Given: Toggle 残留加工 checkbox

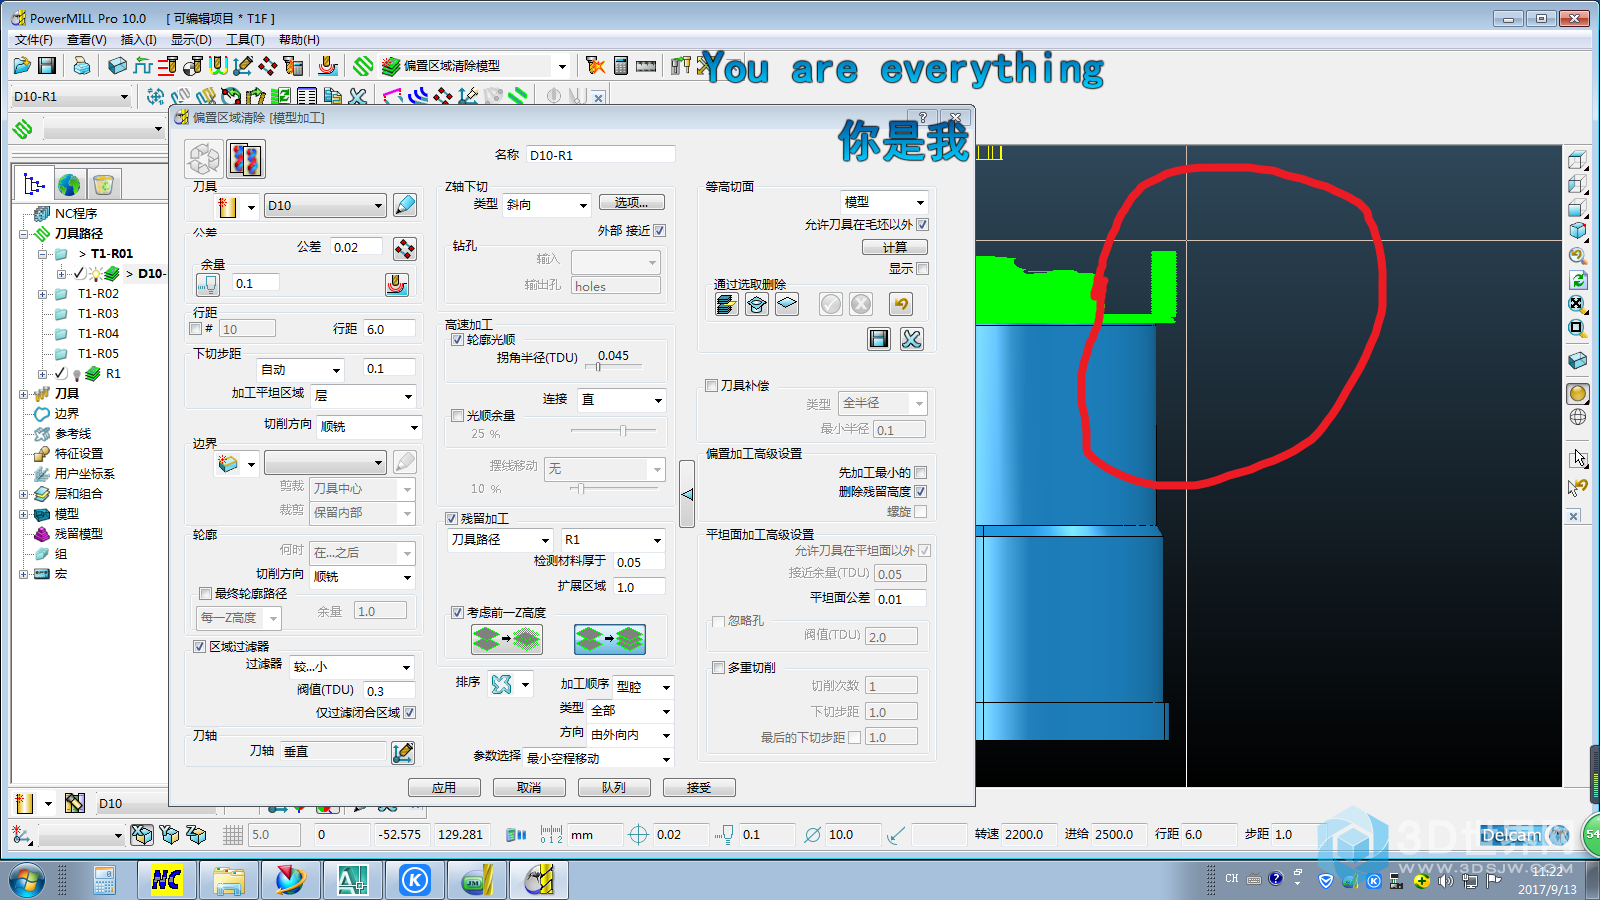Looking at the screenshot, I should [451, 518].
